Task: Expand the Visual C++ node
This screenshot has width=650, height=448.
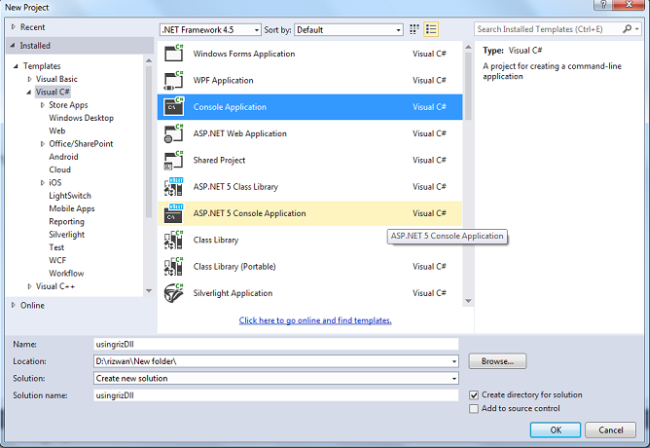Action: pyautogui.click(x=29, y=286)
